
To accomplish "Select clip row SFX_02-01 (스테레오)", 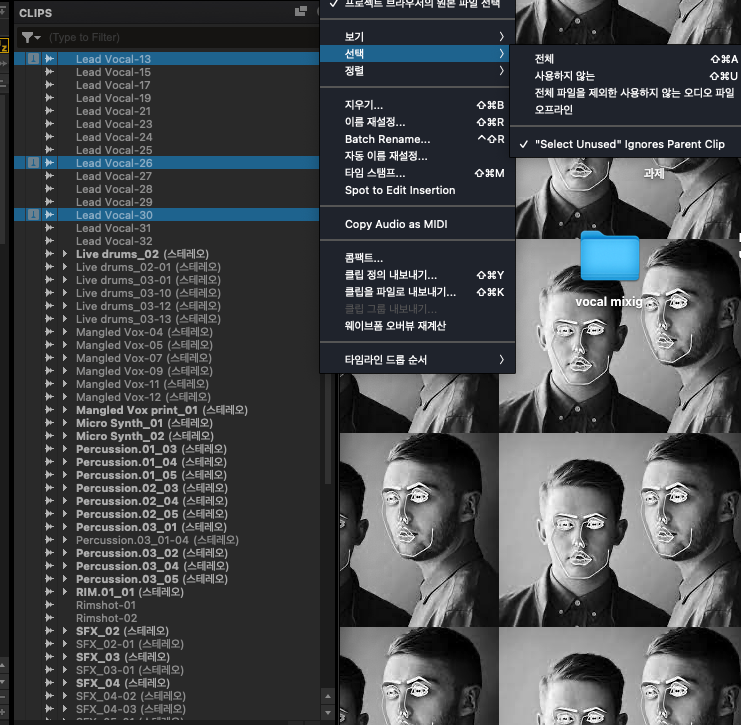I will (166, 644).
